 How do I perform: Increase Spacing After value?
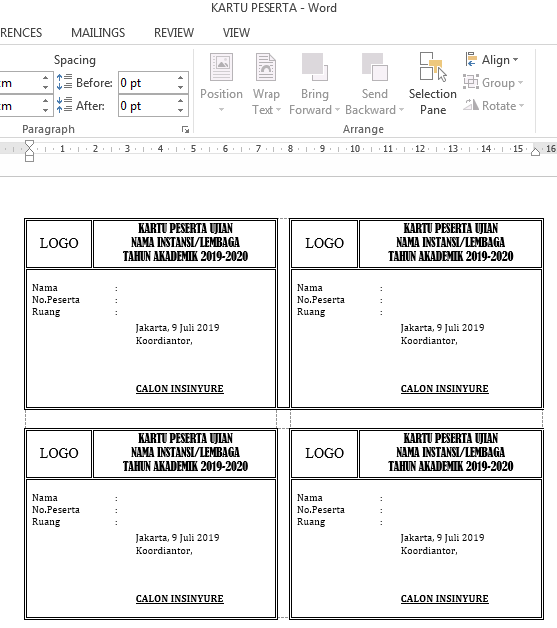point(181,101)
